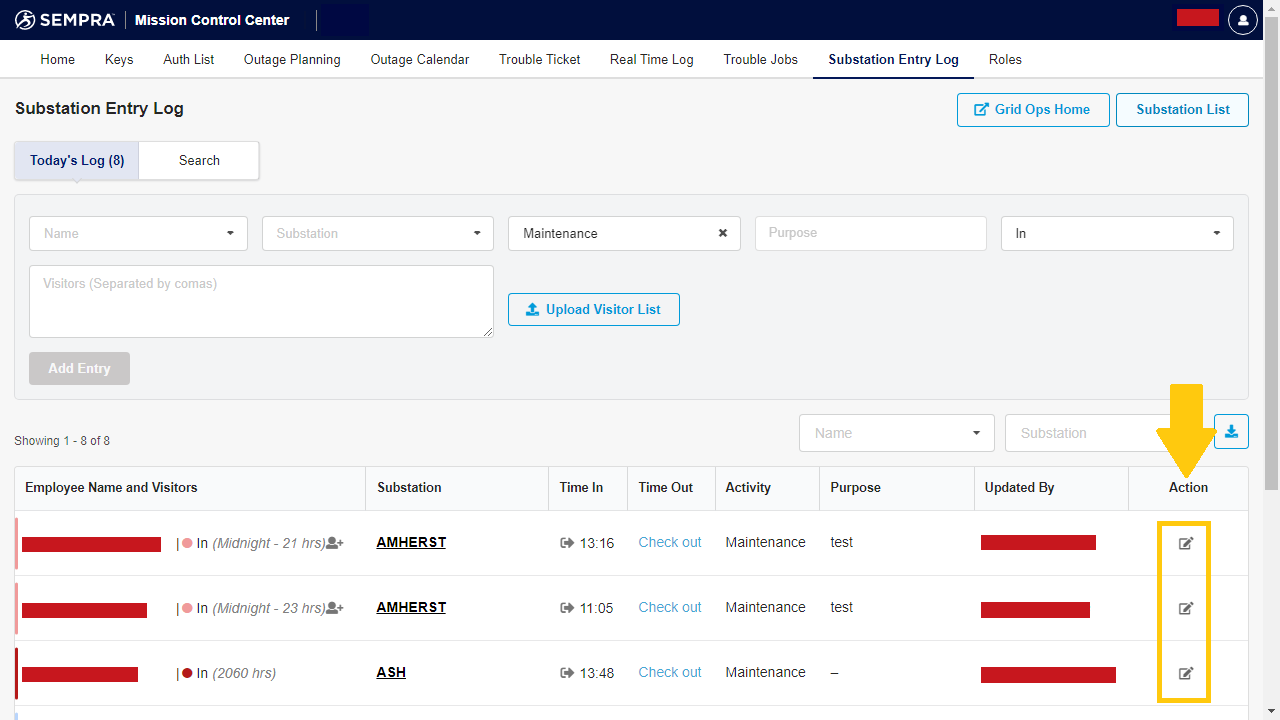Screen dimensions: 1280x720
Task: Add visitors icon on second AMHERST row
Action: click(335, 608)
